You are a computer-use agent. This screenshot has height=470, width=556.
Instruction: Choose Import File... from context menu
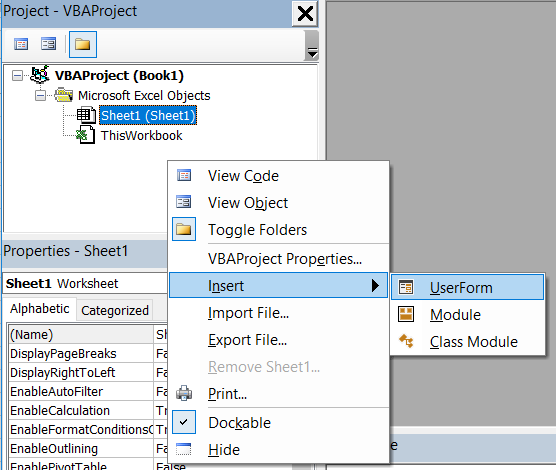click(279, 313)
